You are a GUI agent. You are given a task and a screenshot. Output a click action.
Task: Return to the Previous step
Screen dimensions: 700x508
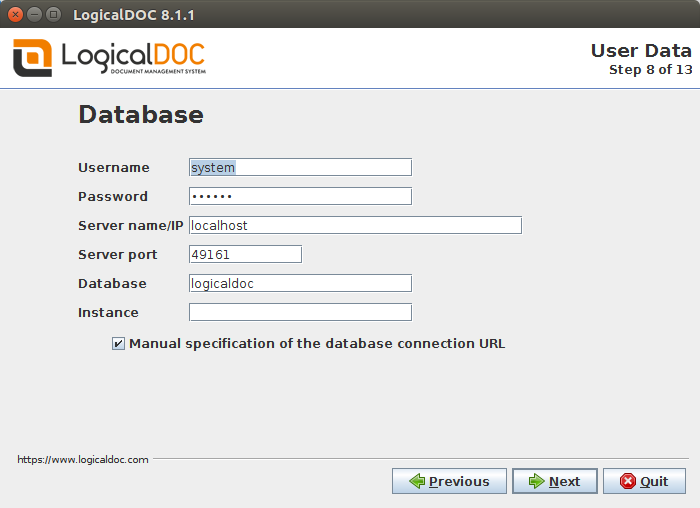tap(449, 481)
